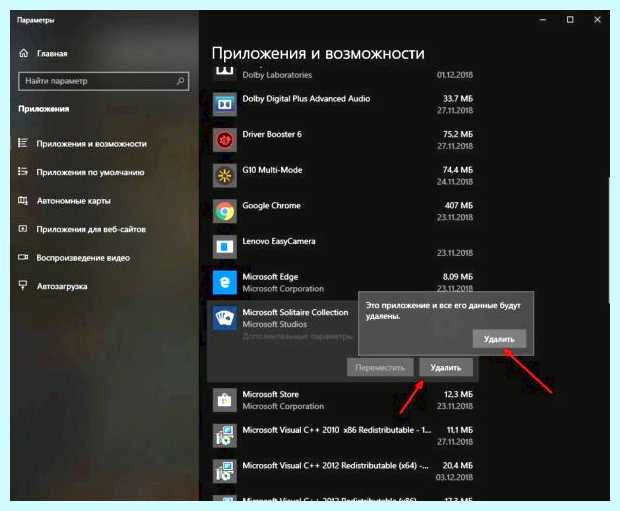
Task: Select the G10 Multi-Mode entry name
Action: 272,170
